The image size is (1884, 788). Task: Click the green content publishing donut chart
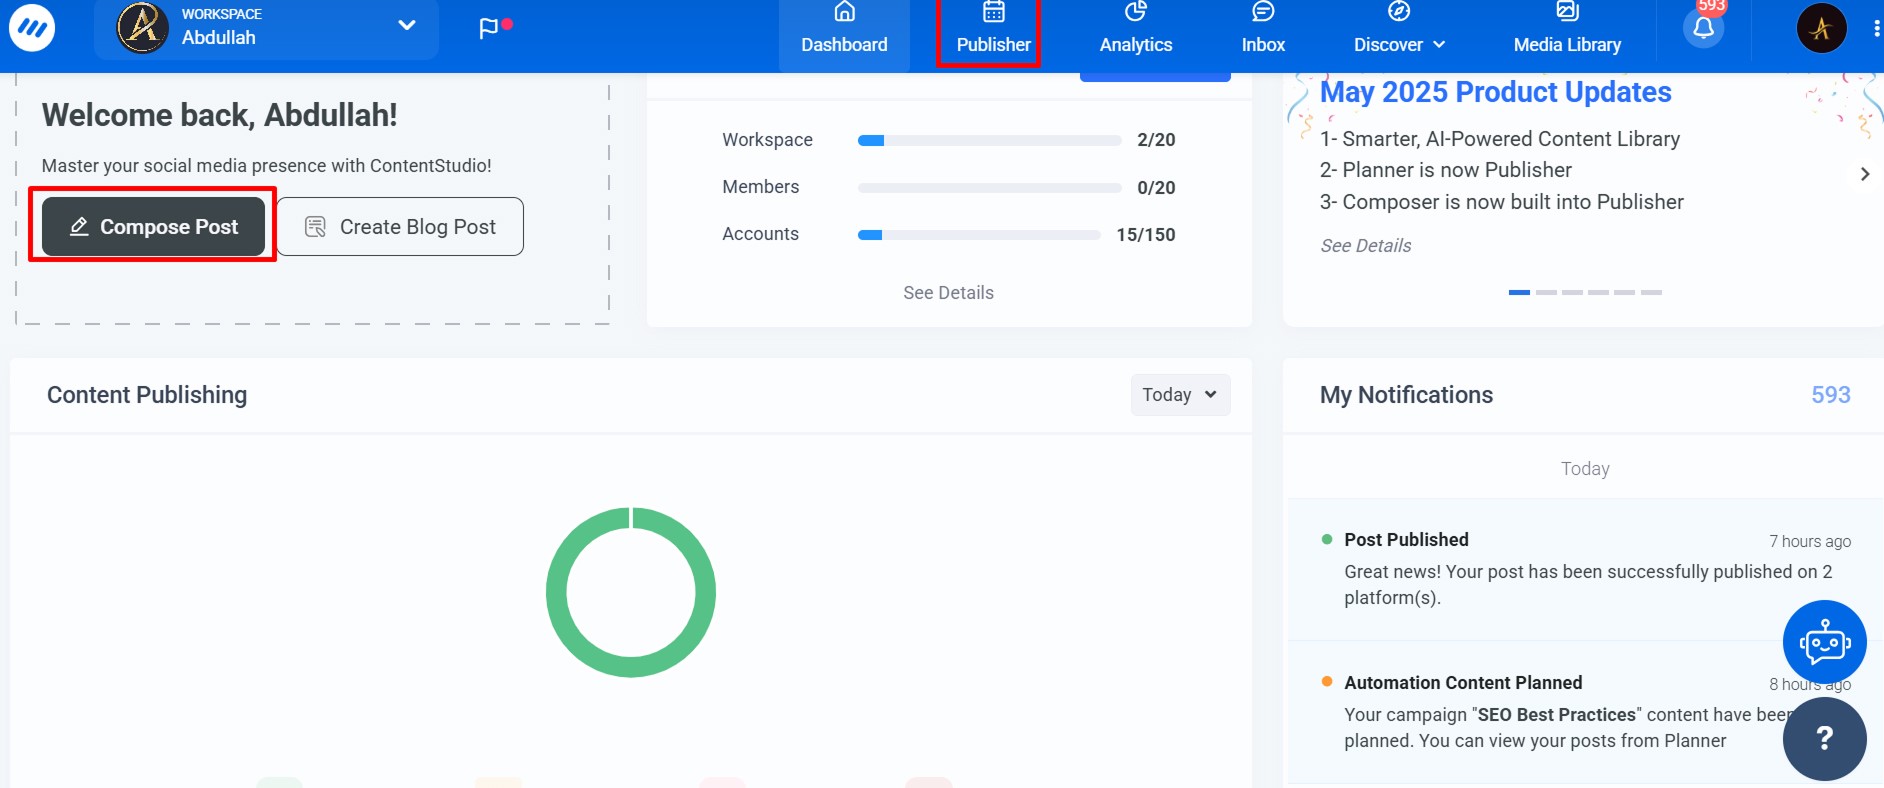pyautogui.click(x=631, y=518)
